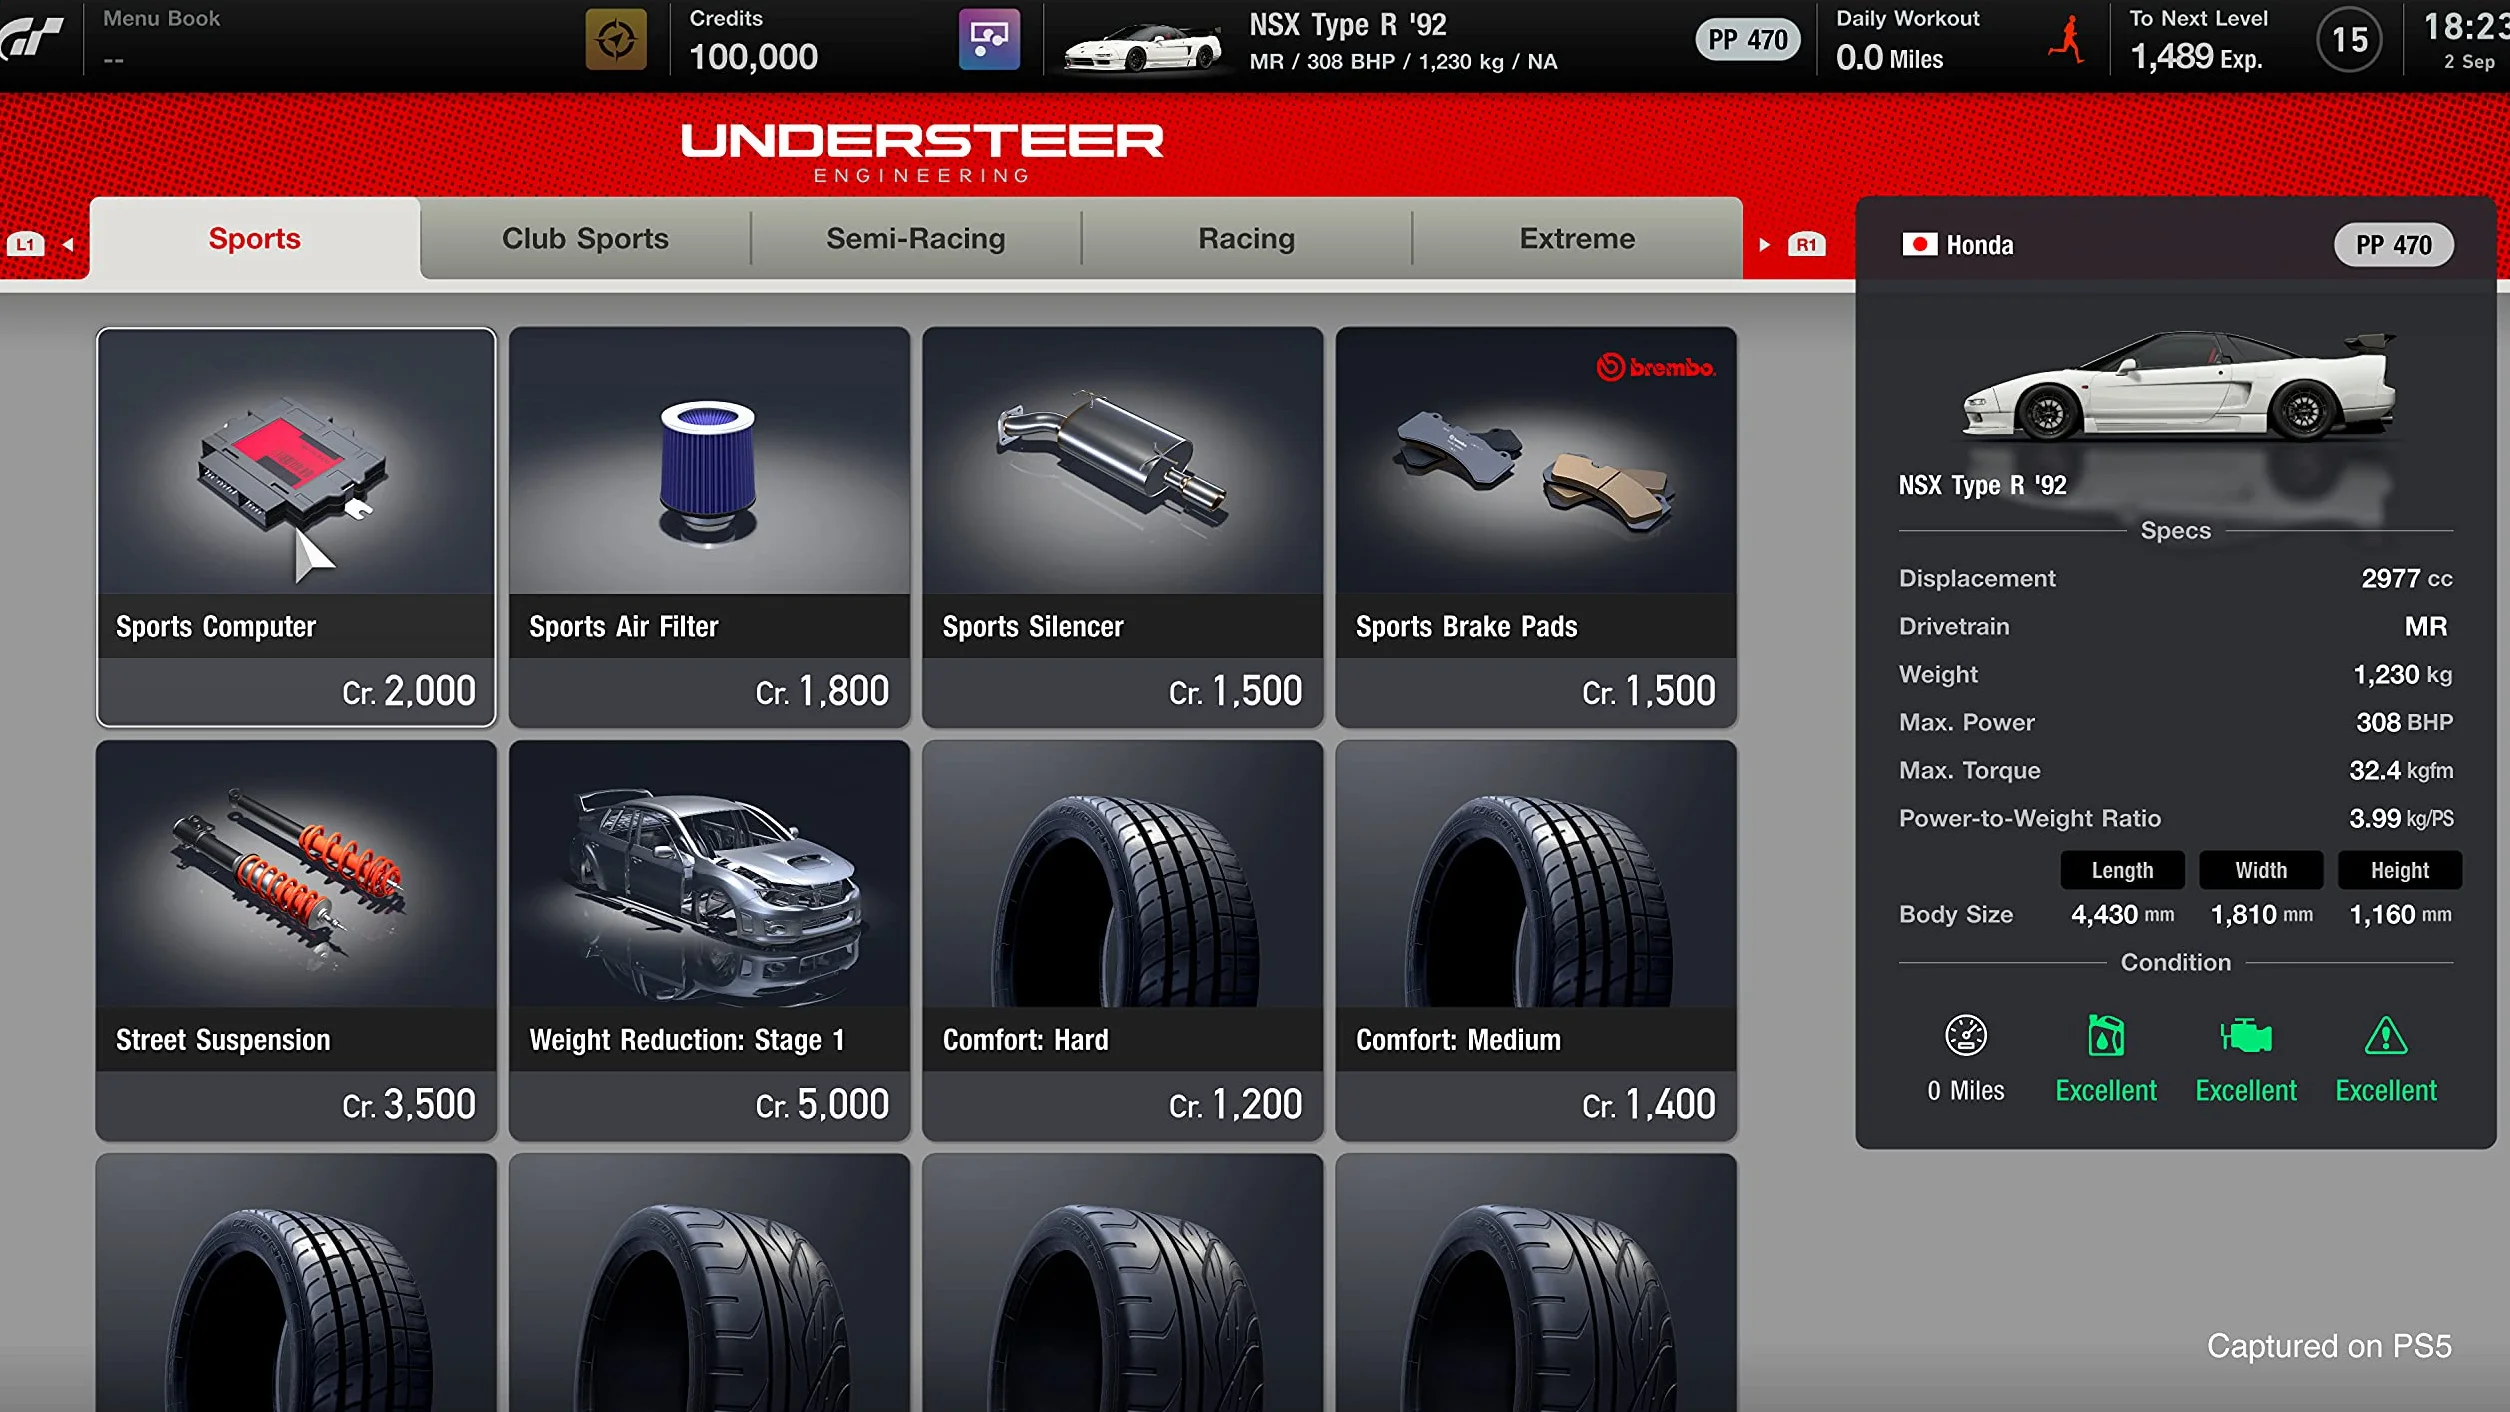Click the PP 470 badge in top bar
Viewport: 2510px width, 1412px height.
(x=1747, y=40)
